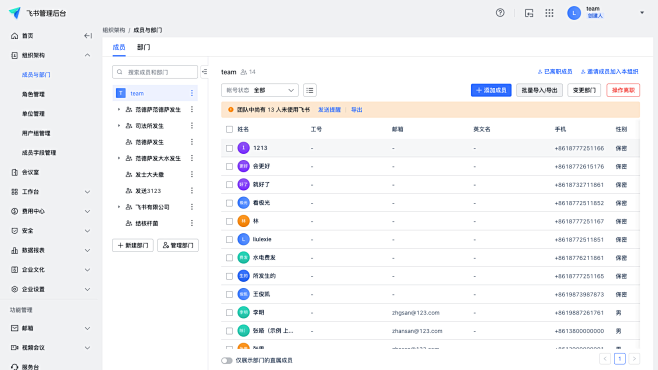658x370 pixels.
Task: Click the red 操作离职 button
Action: pos(623,90)
